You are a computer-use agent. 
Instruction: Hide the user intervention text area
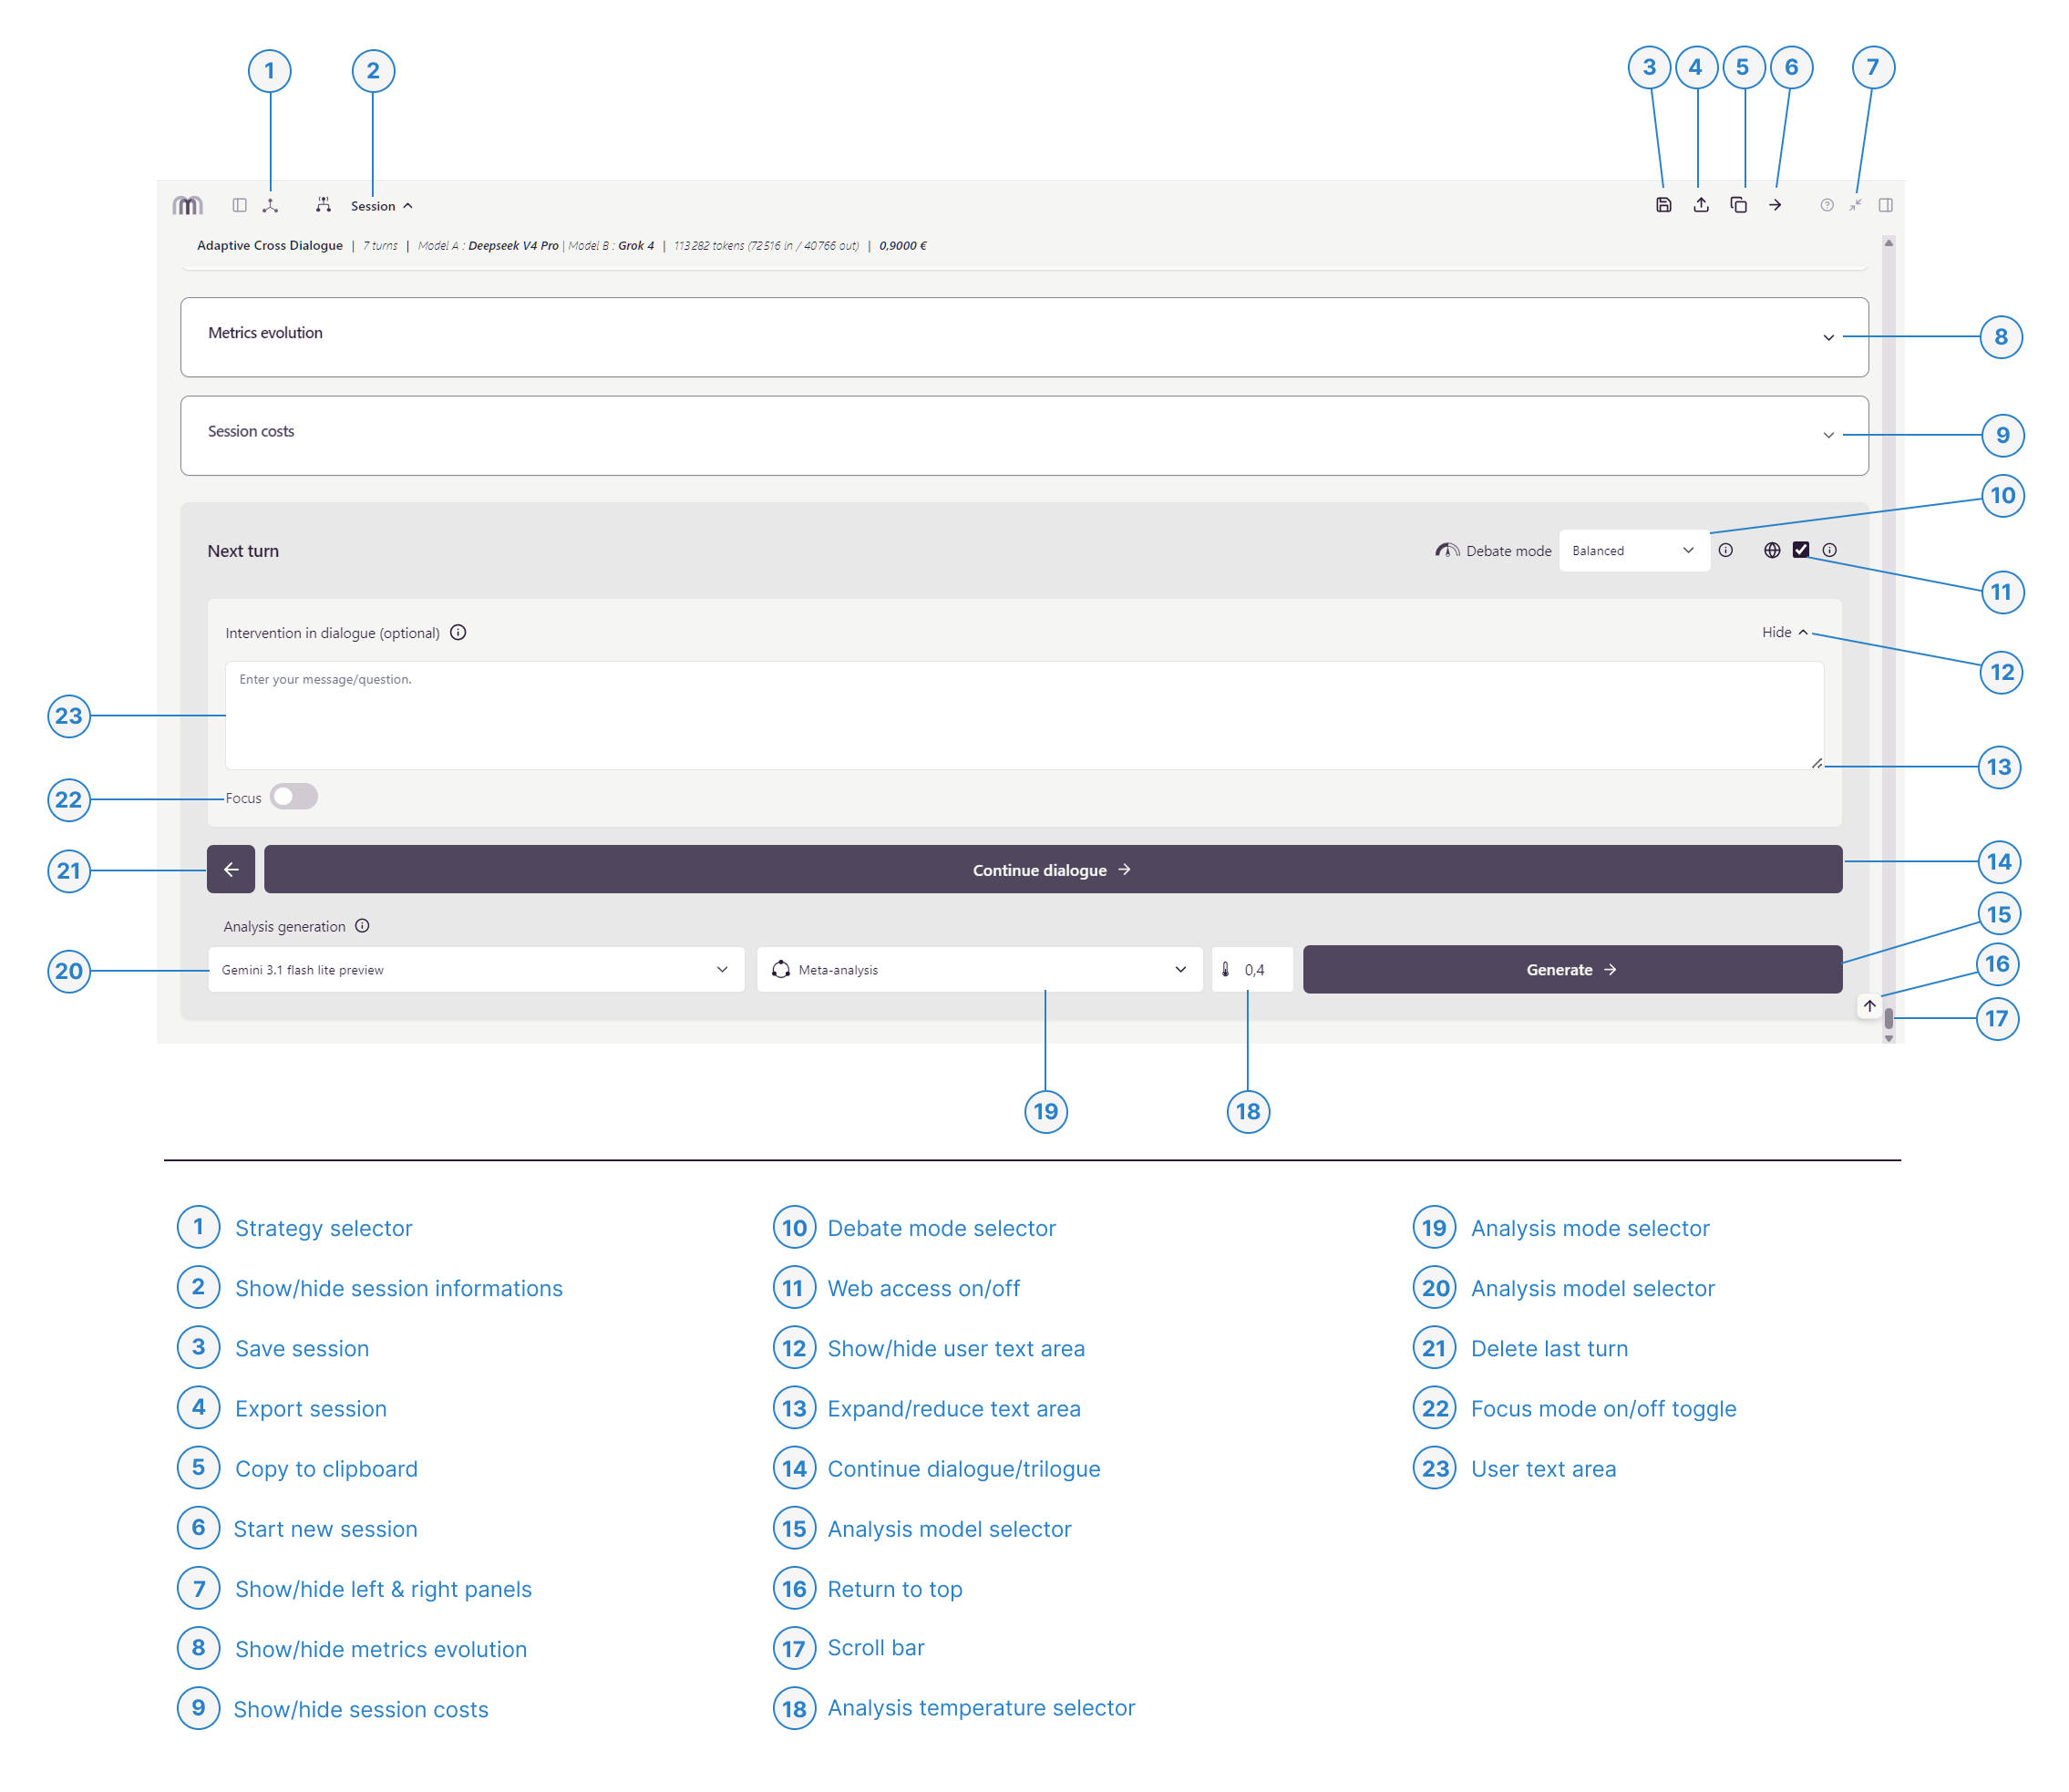coord(1785,632)
